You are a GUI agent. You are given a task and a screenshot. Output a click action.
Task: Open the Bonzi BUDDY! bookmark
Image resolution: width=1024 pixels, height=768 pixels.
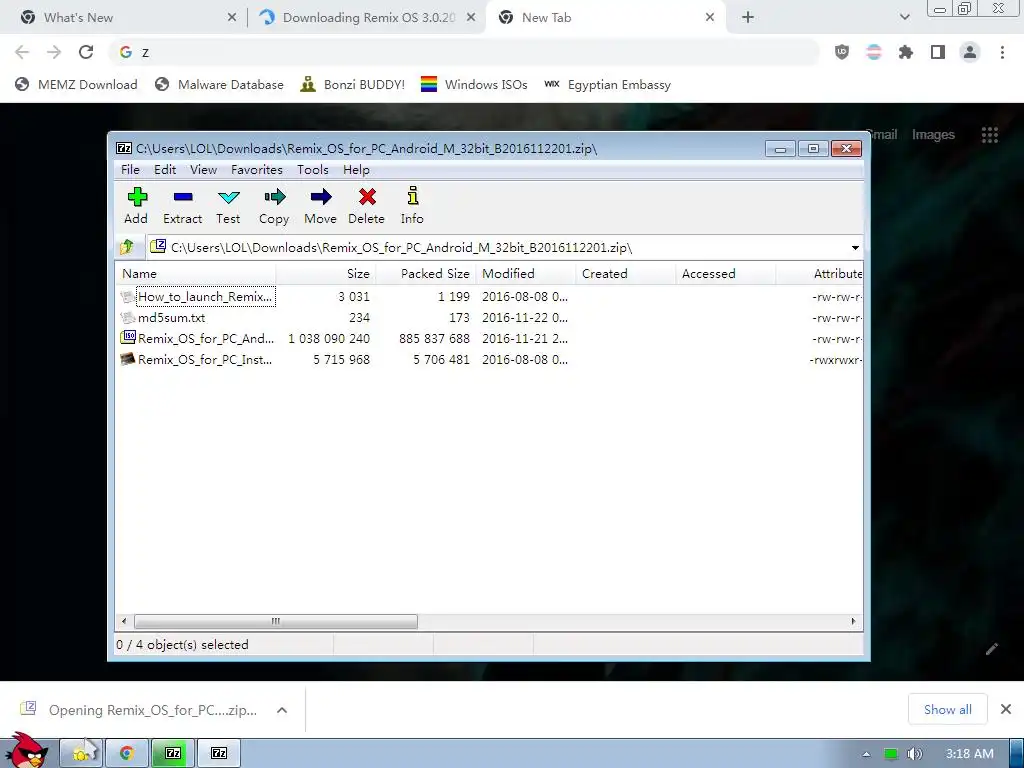(x=353, y=85)
